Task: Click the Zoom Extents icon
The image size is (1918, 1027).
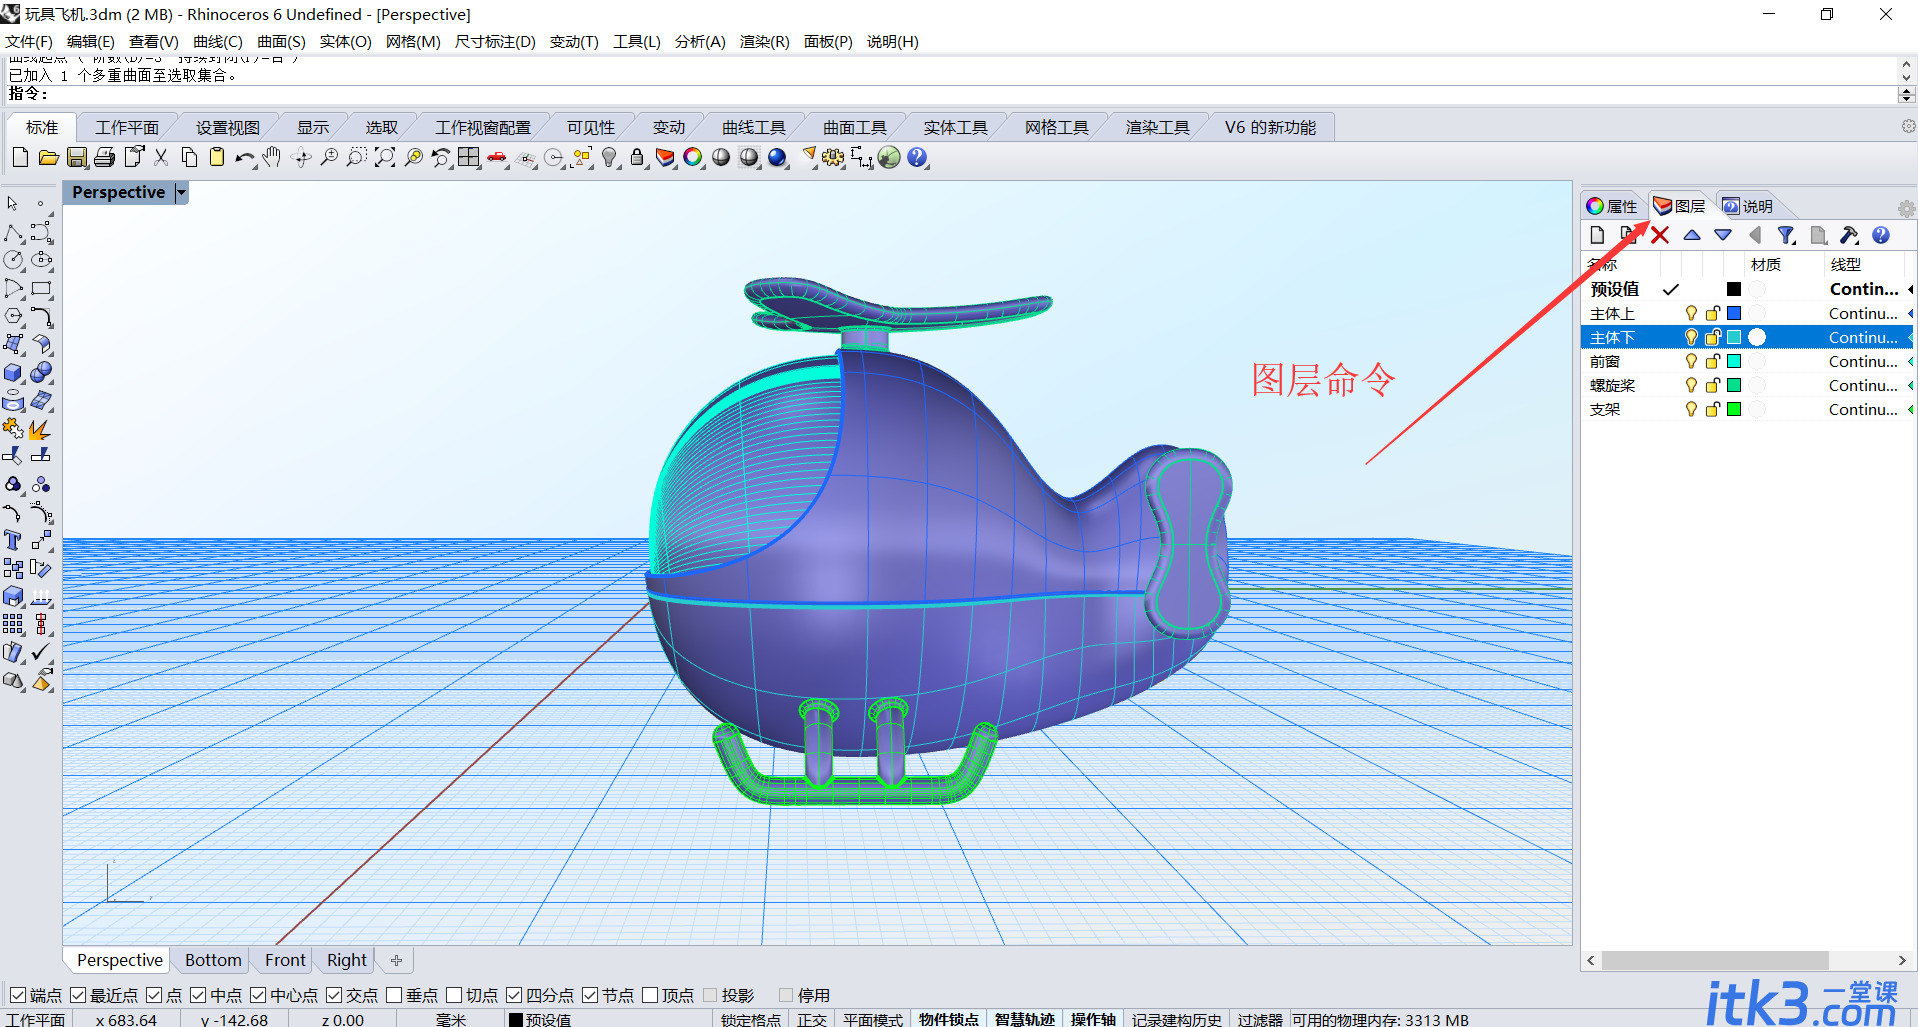Action: point(384,157)
